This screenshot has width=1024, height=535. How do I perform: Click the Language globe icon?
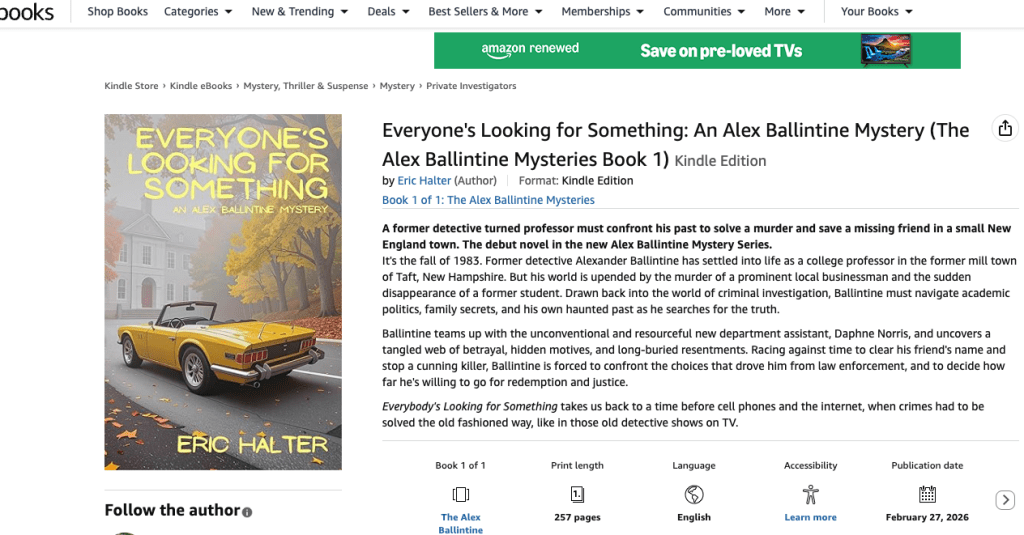[x=694, y=494]
